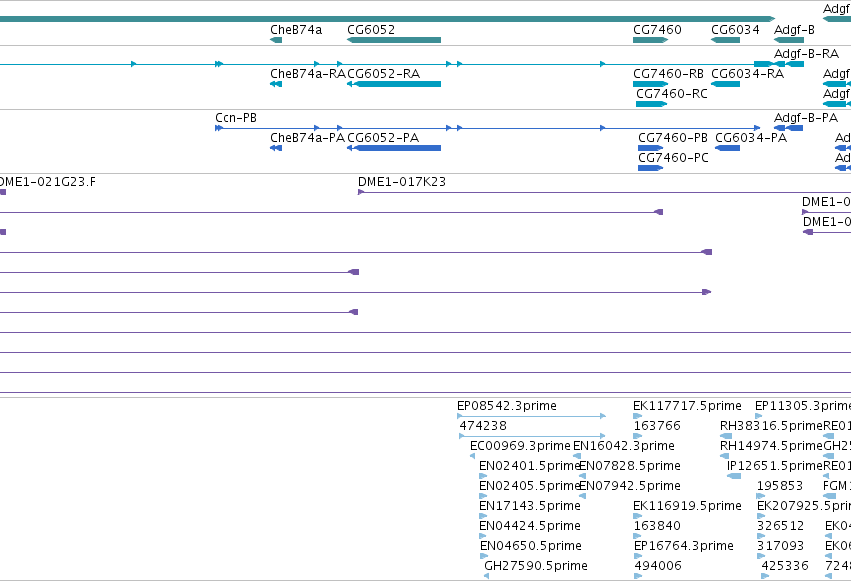The height and width of the screenshot is (581, 851).
Task: Select the DME1-017K23 clone label
Action: click(402, 182)
